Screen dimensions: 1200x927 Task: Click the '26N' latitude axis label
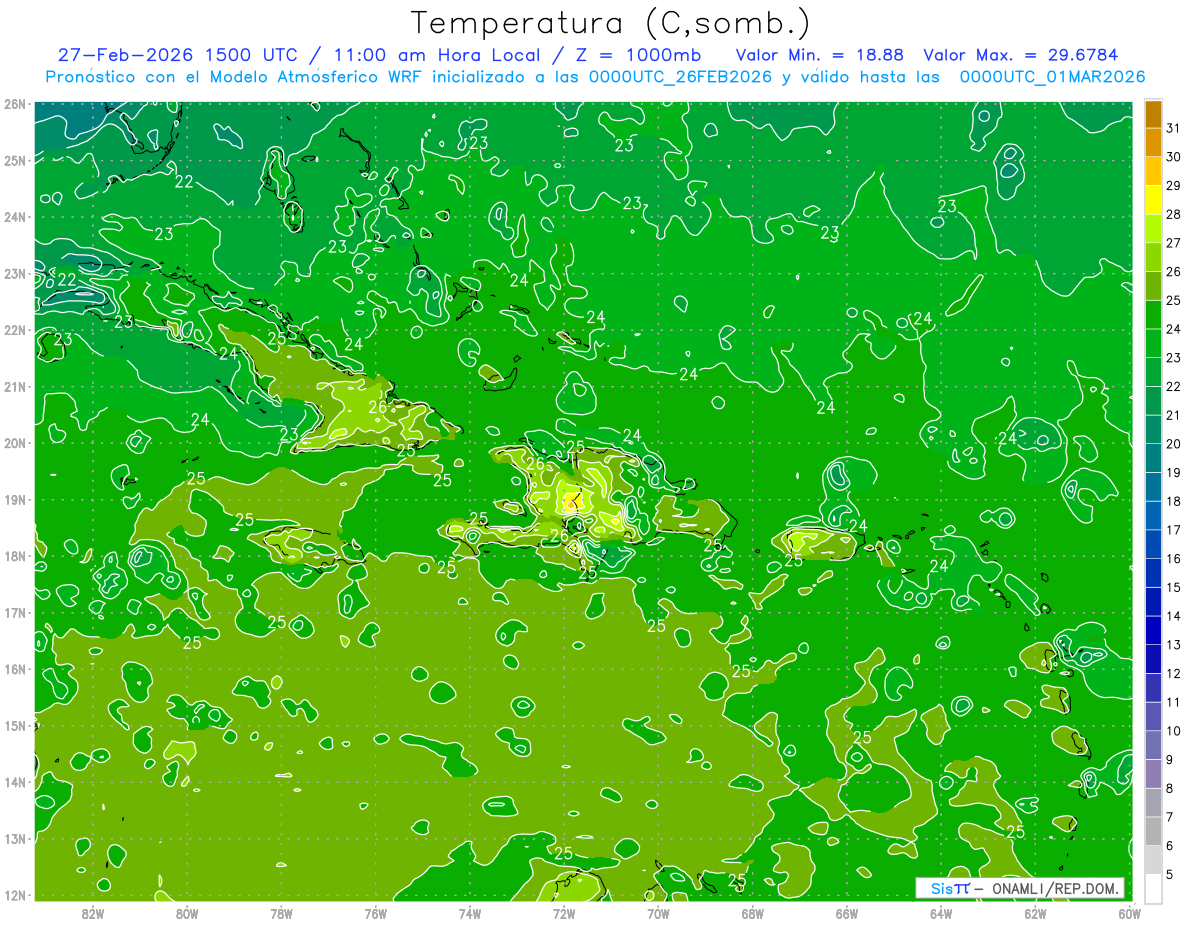tap(15, 104)
